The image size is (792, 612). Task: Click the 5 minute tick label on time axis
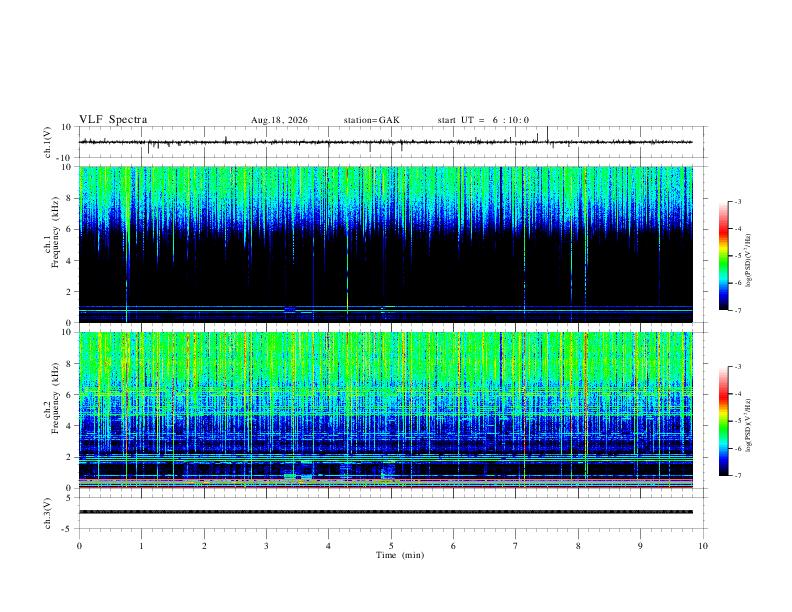pos(391,546)
